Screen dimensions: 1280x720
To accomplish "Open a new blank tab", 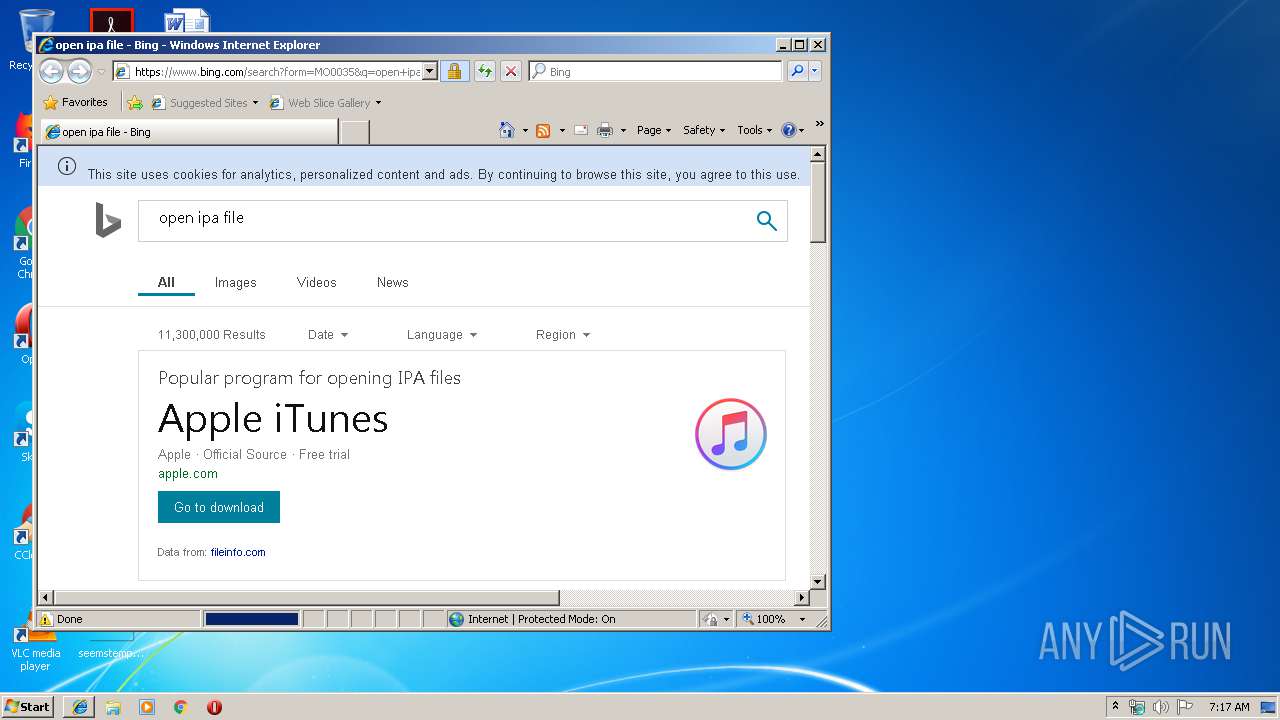I will click(x=355, y=132).
